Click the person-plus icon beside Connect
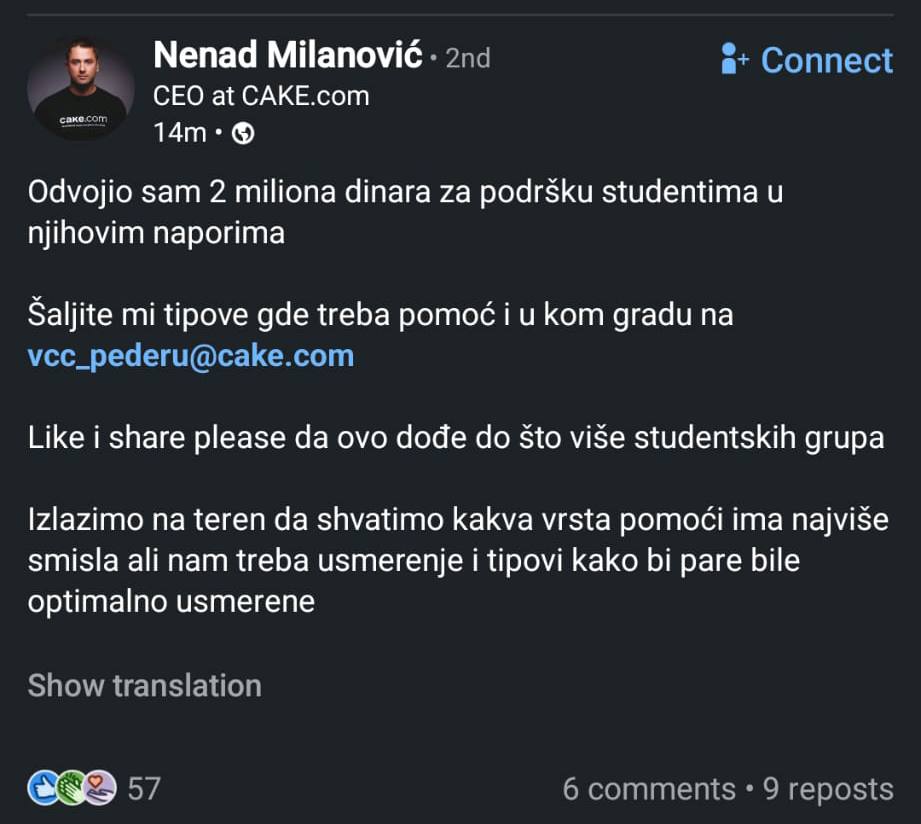The image size is (921, 824). tap(735, 60)
